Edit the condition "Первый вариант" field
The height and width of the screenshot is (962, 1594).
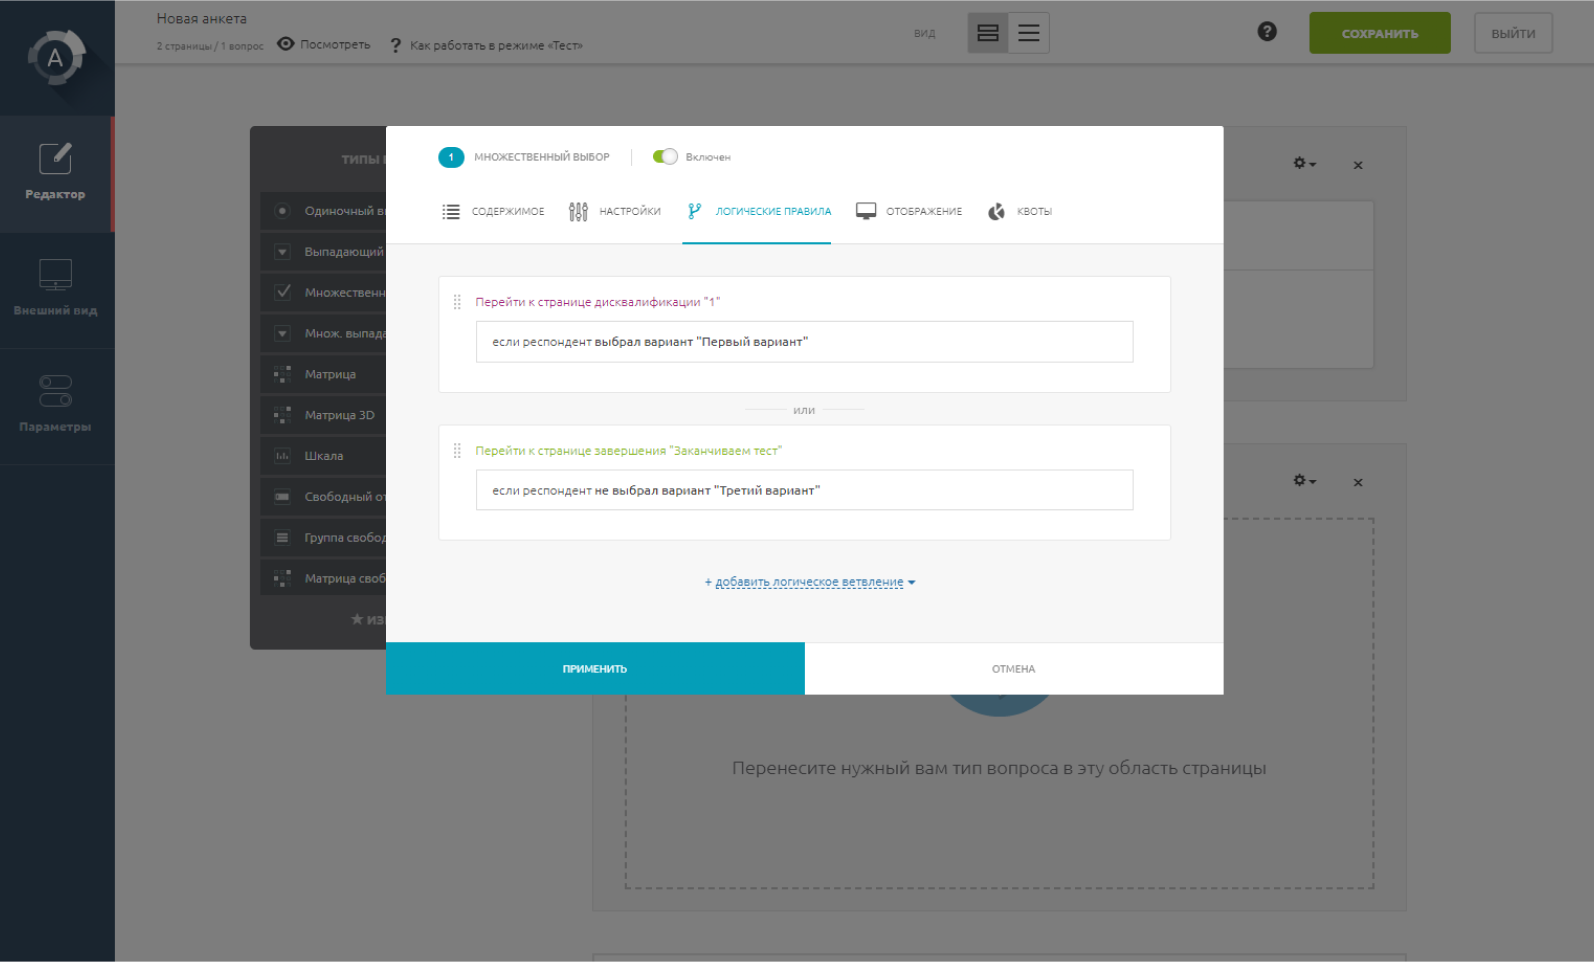click(804, 342)
